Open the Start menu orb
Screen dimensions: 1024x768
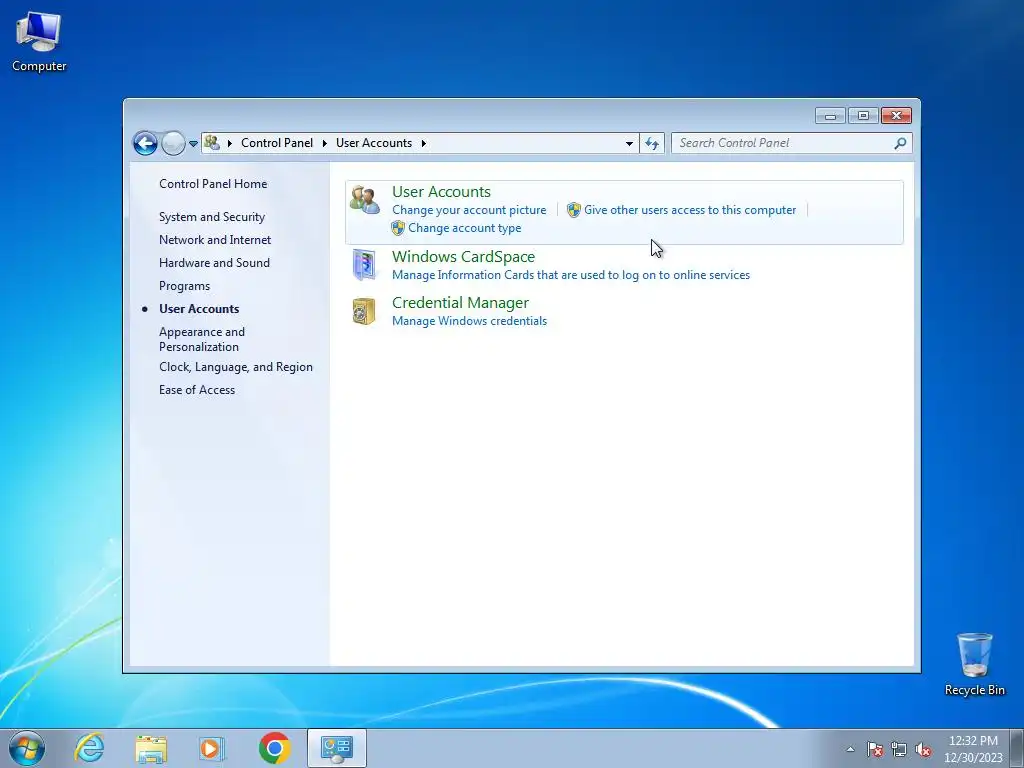[x=27, y=748]
